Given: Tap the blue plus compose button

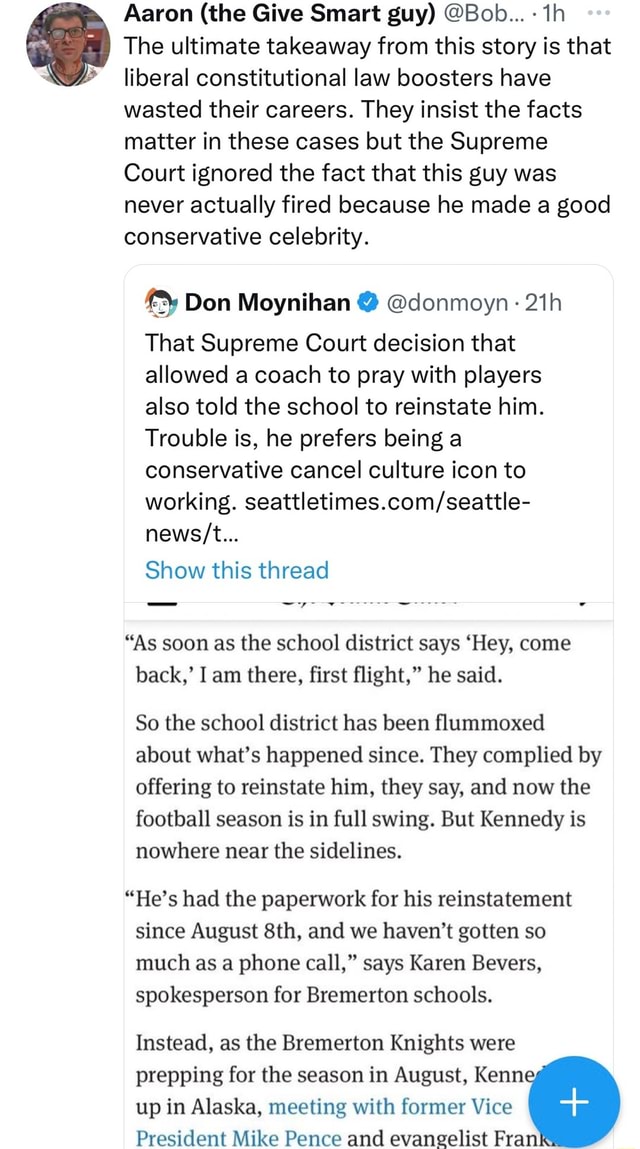Looking at the screenshot, I should pyautogui.click(x=576, y=1099).
